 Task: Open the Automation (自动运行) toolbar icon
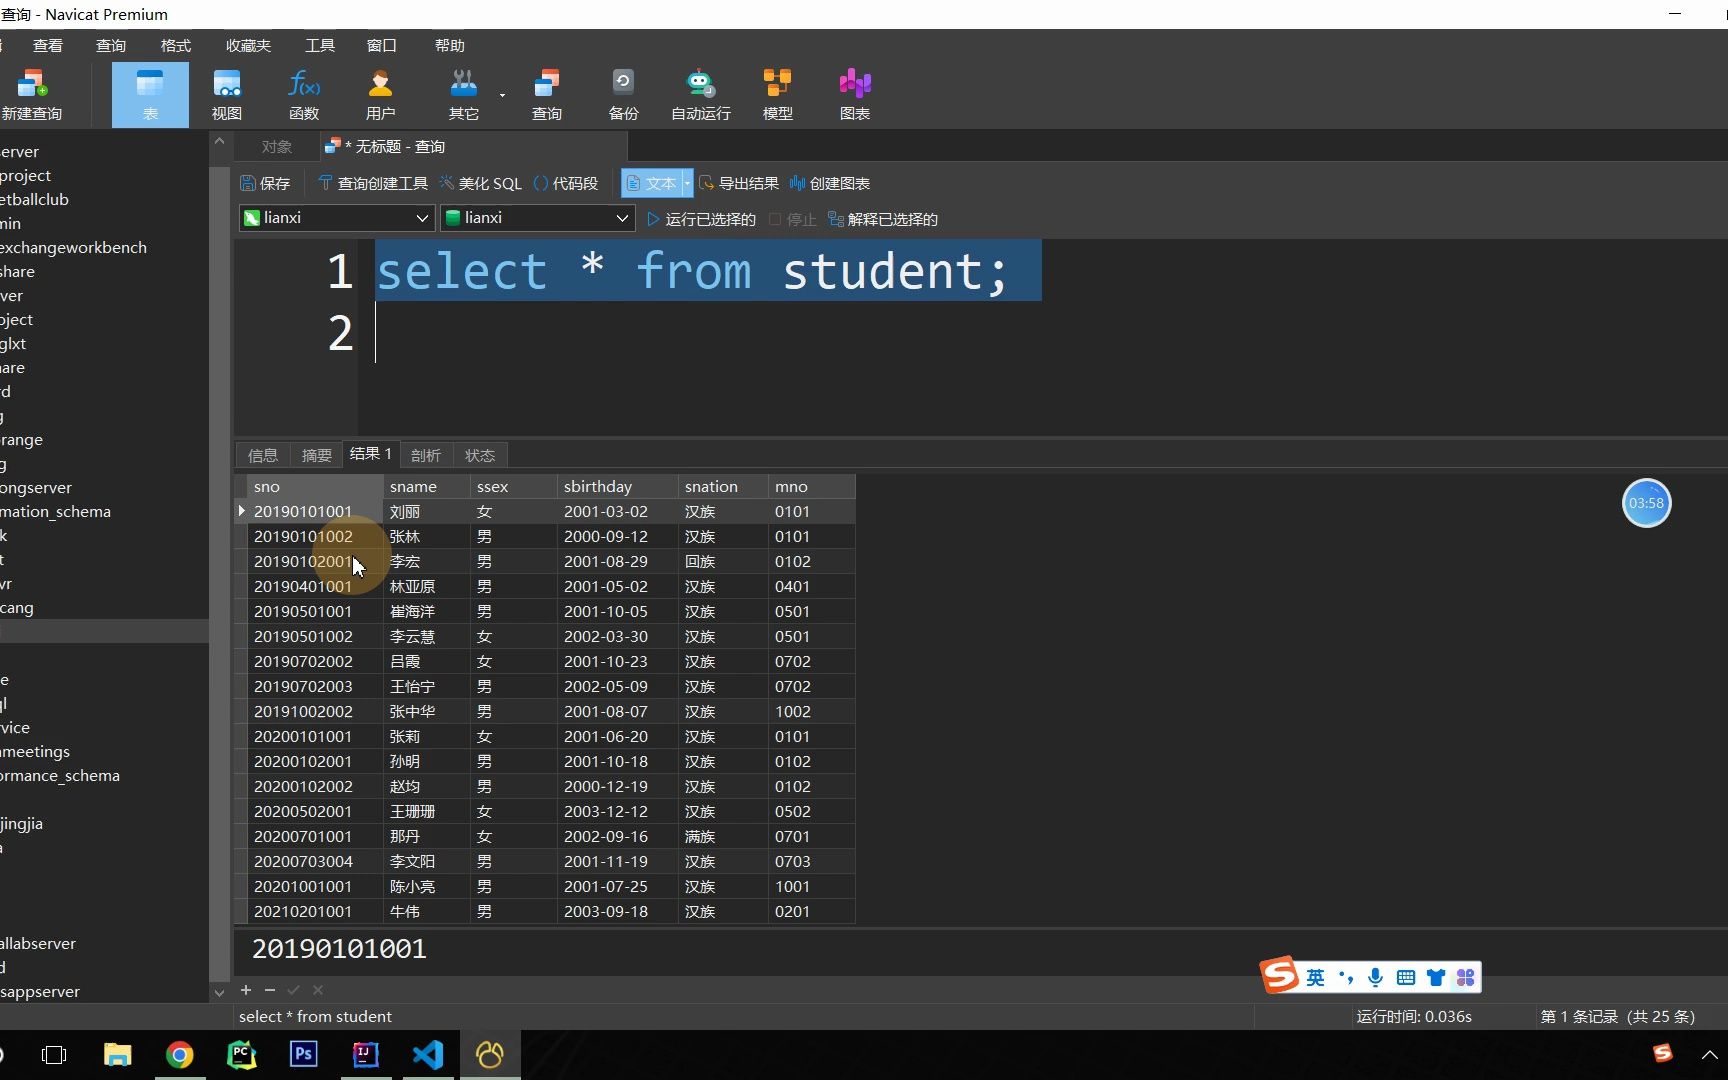(x=701, y=95)
